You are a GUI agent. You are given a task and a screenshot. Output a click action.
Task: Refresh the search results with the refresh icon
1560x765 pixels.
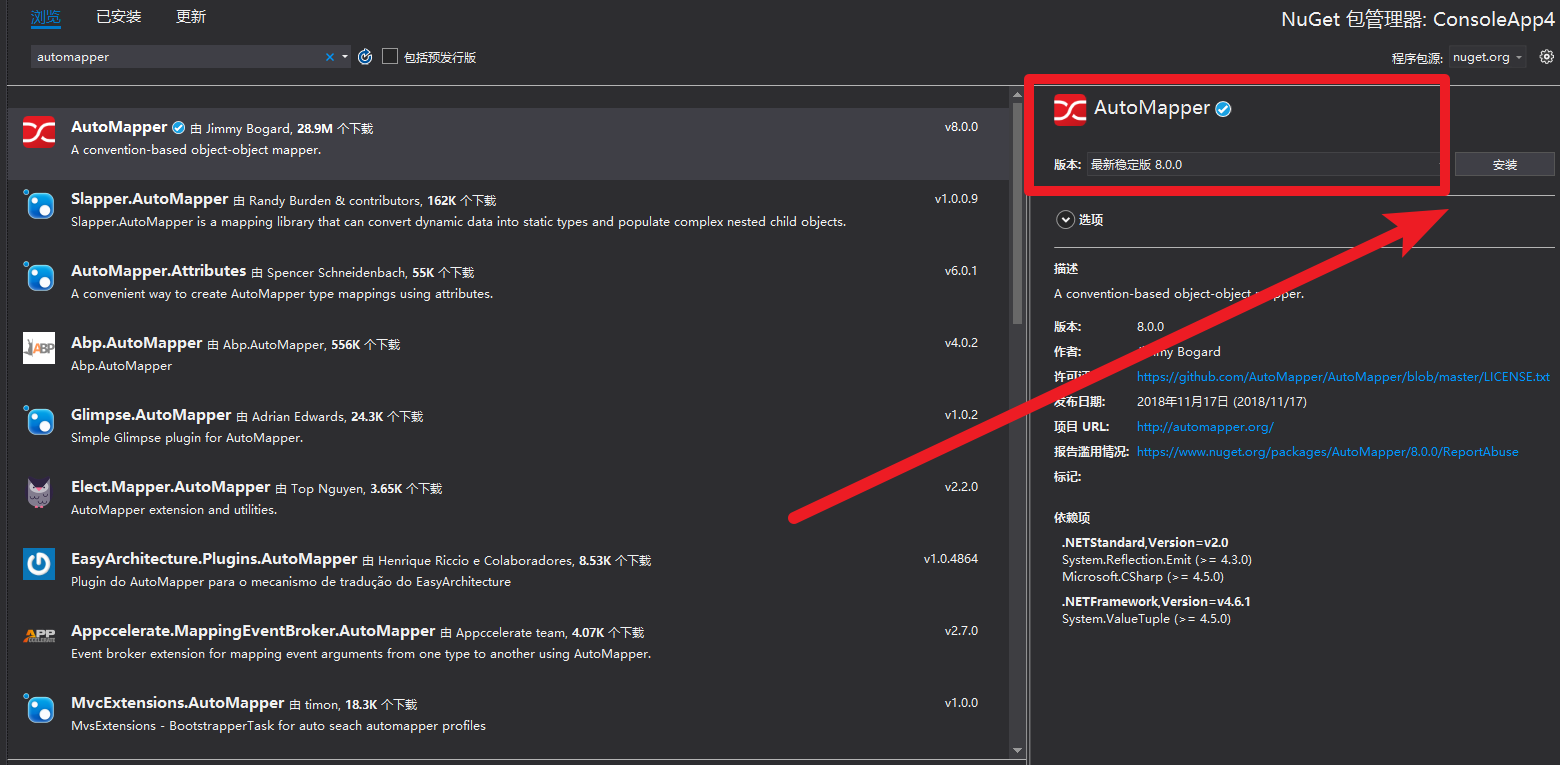pos(365,57)
